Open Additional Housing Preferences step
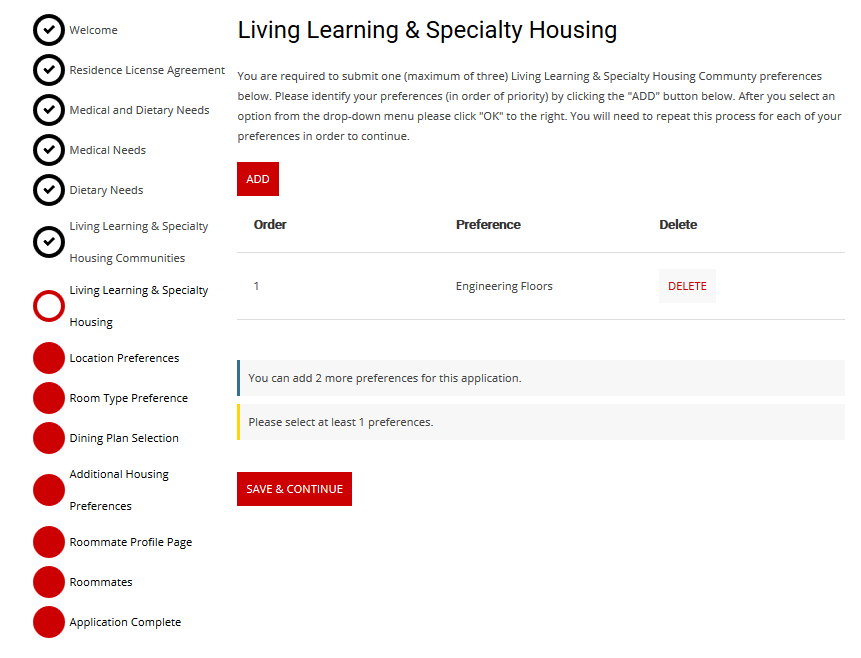The image size is (861, 658). pyautogui.click(x=118, y=490)
